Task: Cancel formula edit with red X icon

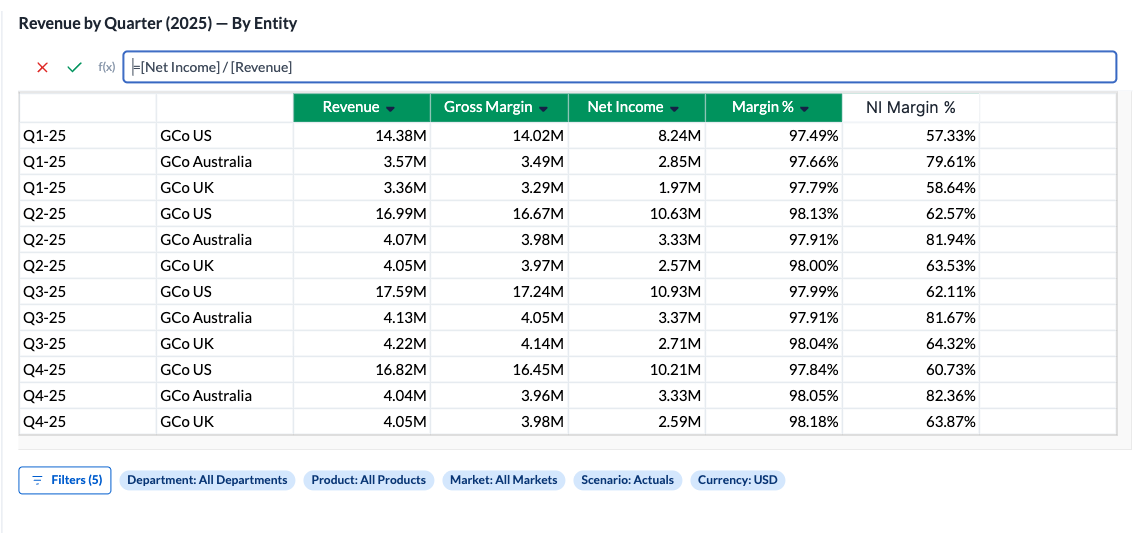Action: tap(42, 67)
